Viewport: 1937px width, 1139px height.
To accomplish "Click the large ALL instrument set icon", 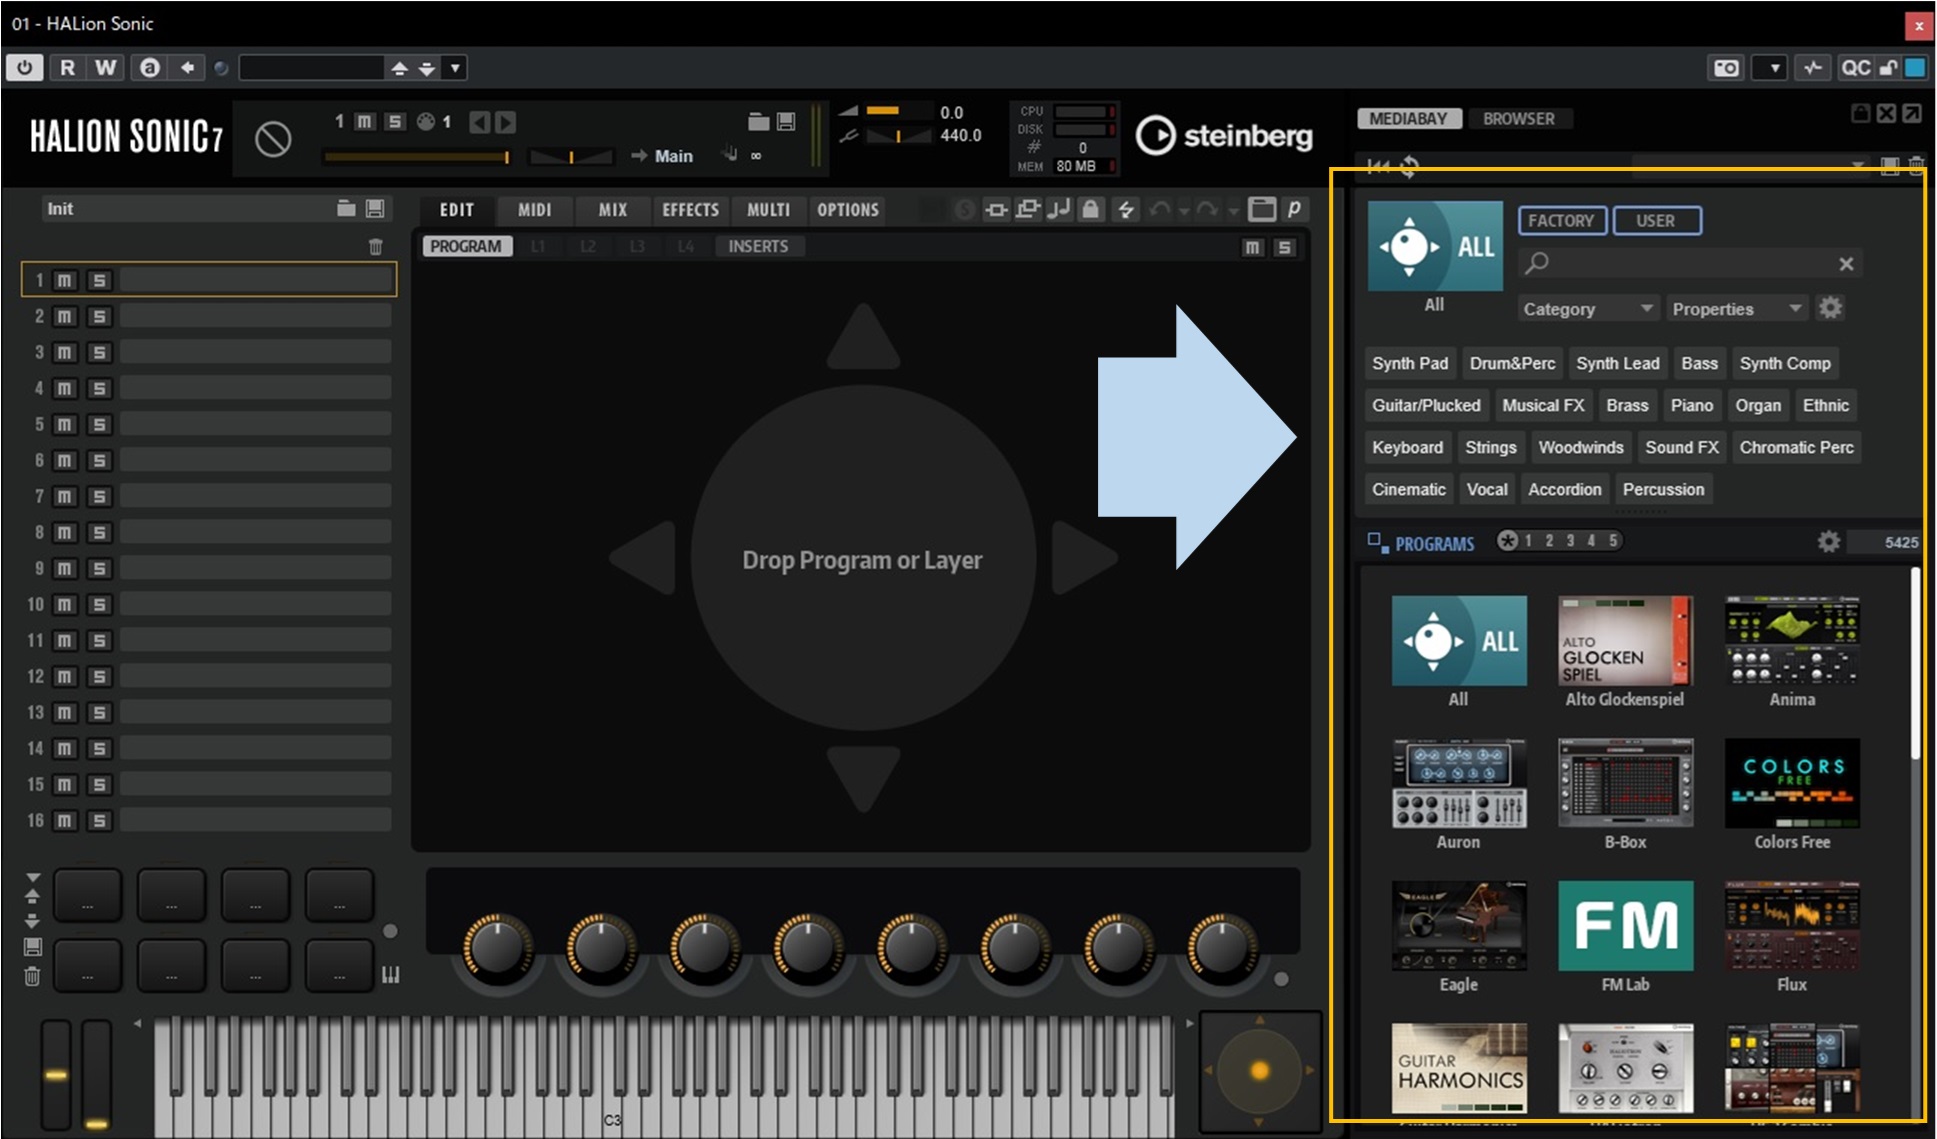I will point(1435,246).
